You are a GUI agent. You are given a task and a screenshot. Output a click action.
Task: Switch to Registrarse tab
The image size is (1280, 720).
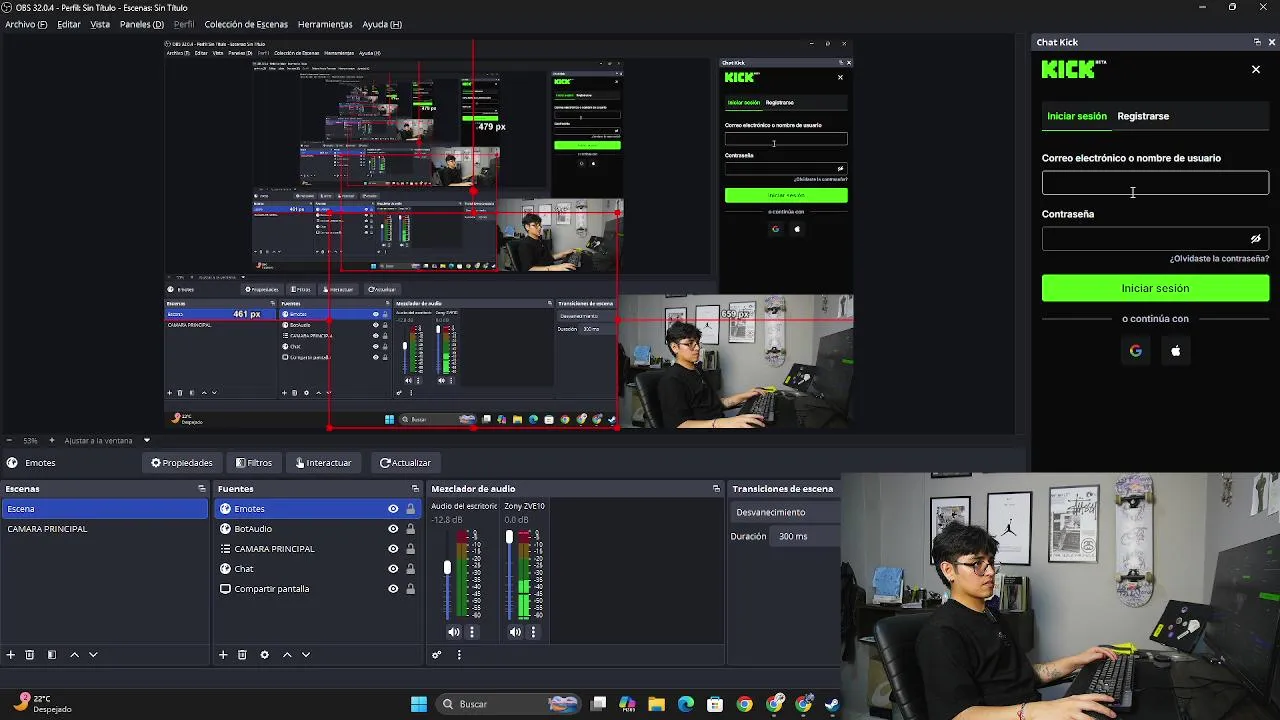pyautogui.click(x=1143, y=116)
